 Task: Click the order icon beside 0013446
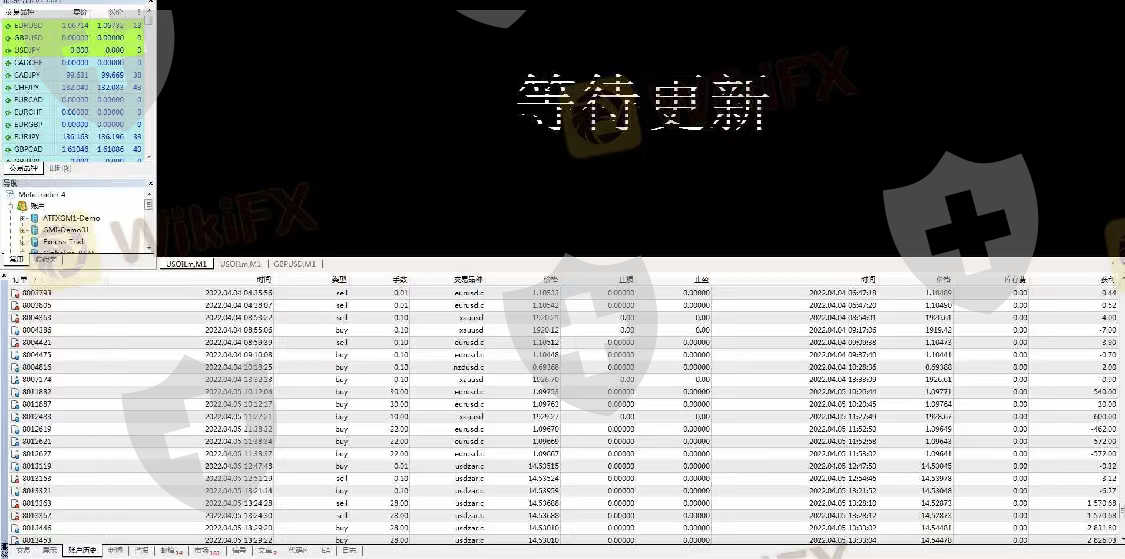tap(15, 527)
